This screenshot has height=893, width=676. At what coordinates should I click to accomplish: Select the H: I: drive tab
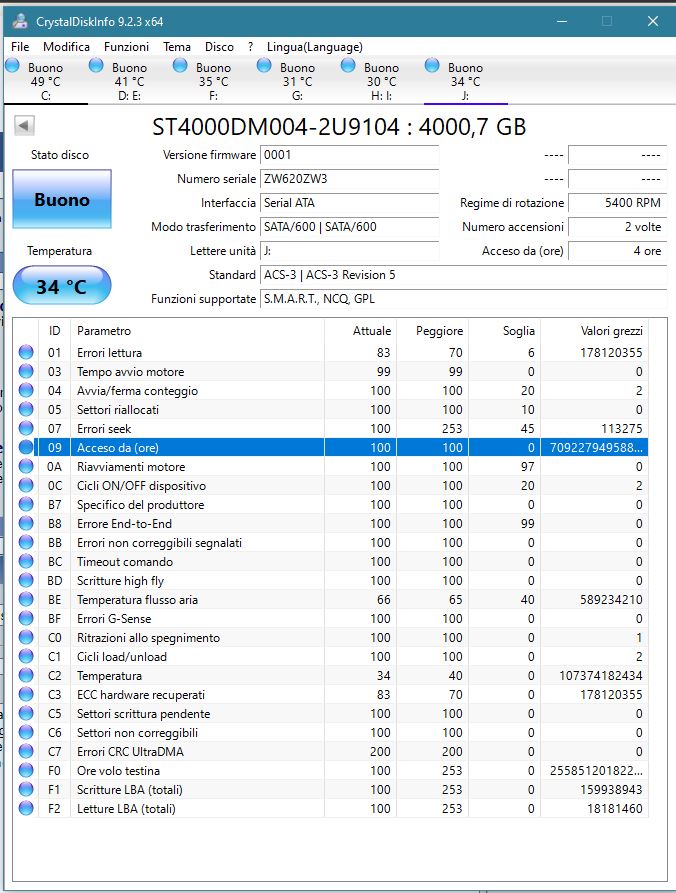click(x=381, y=81)
